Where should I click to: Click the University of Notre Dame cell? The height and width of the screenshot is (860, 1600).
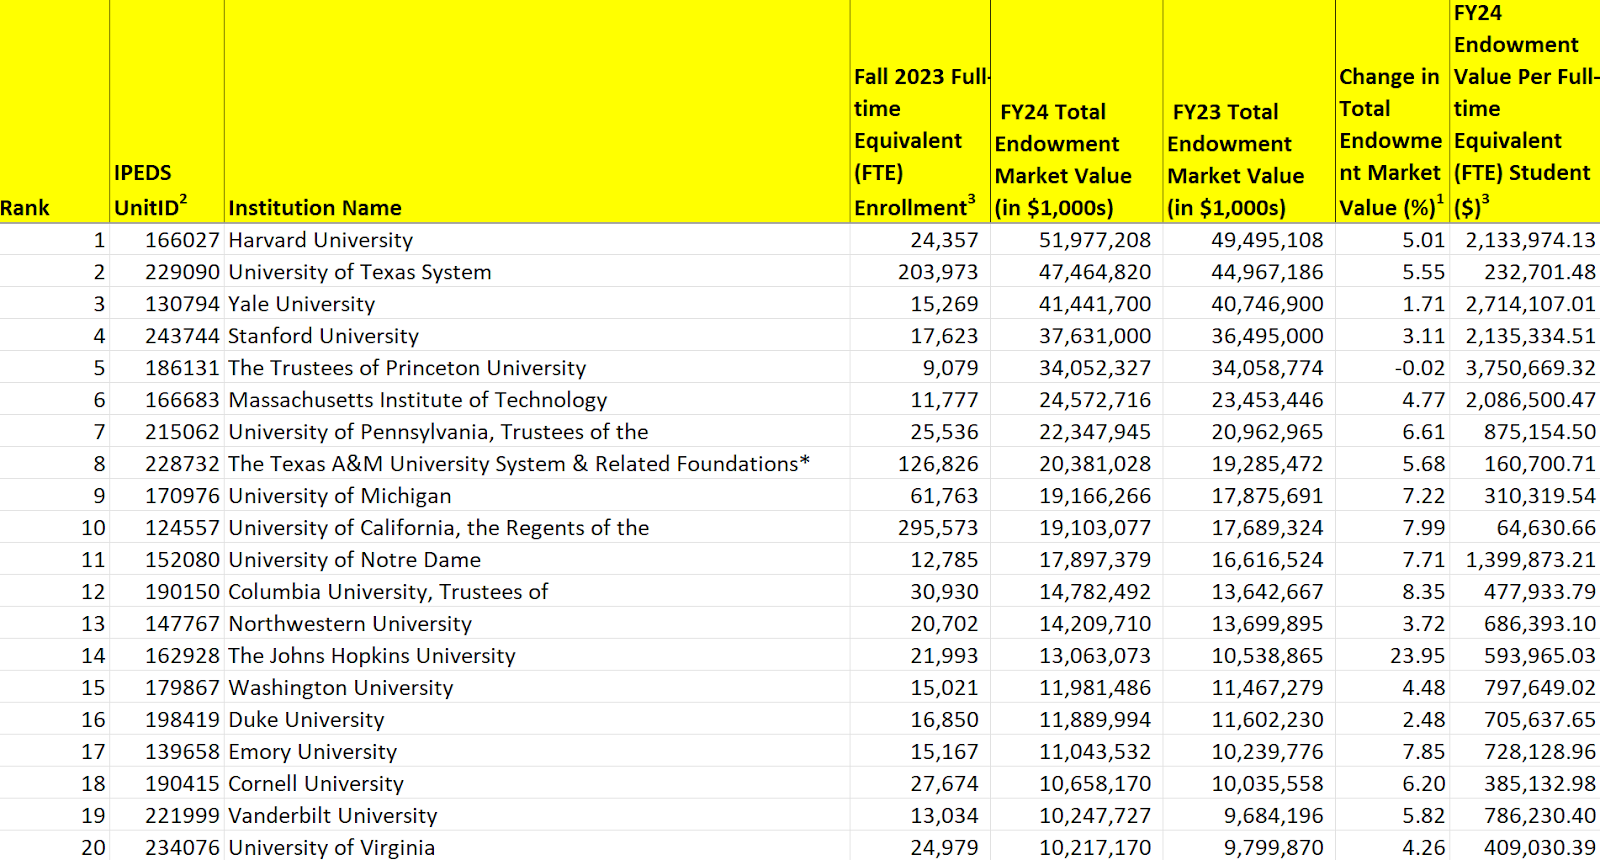[x=537, y=559]
